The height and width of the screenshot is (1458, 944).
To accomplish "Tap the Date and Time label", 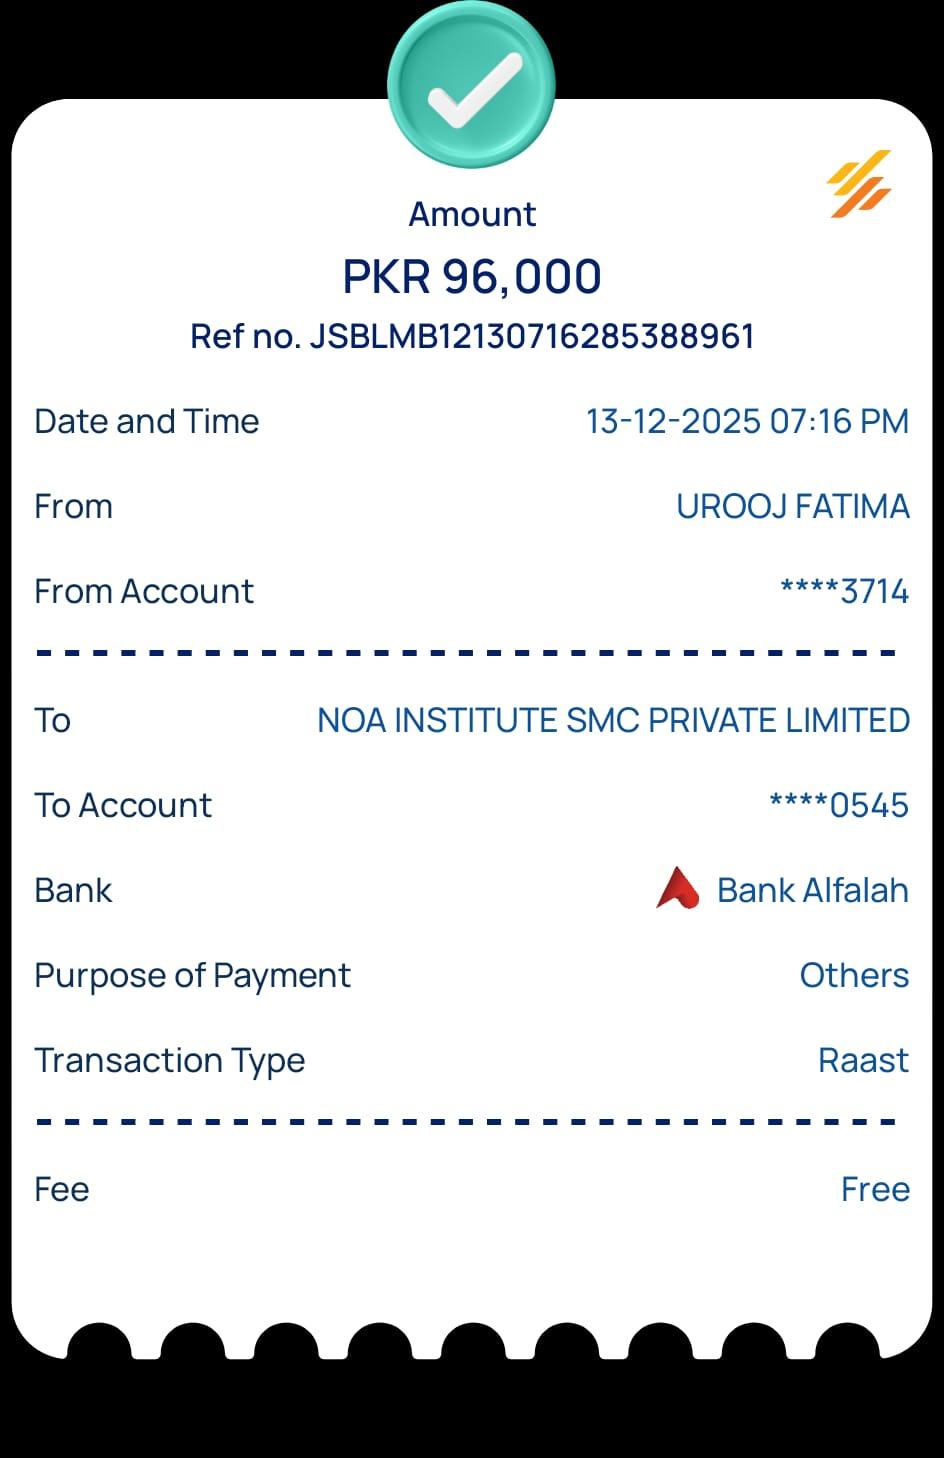I will pyautogui.click(x=147, y=421).
